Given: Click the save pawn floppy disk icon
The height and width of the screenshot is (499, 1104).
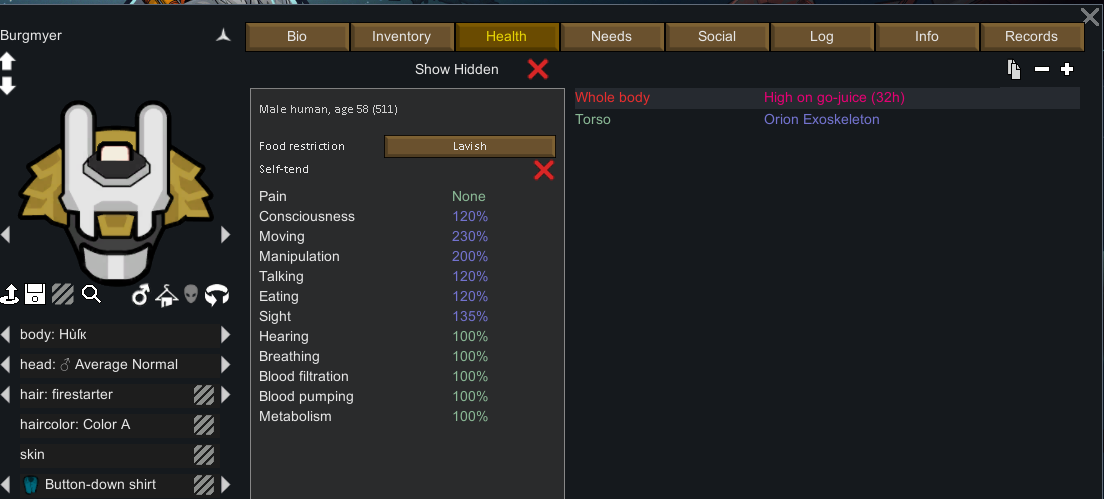Looking at the screenshot, I should [x=35, y=294].
